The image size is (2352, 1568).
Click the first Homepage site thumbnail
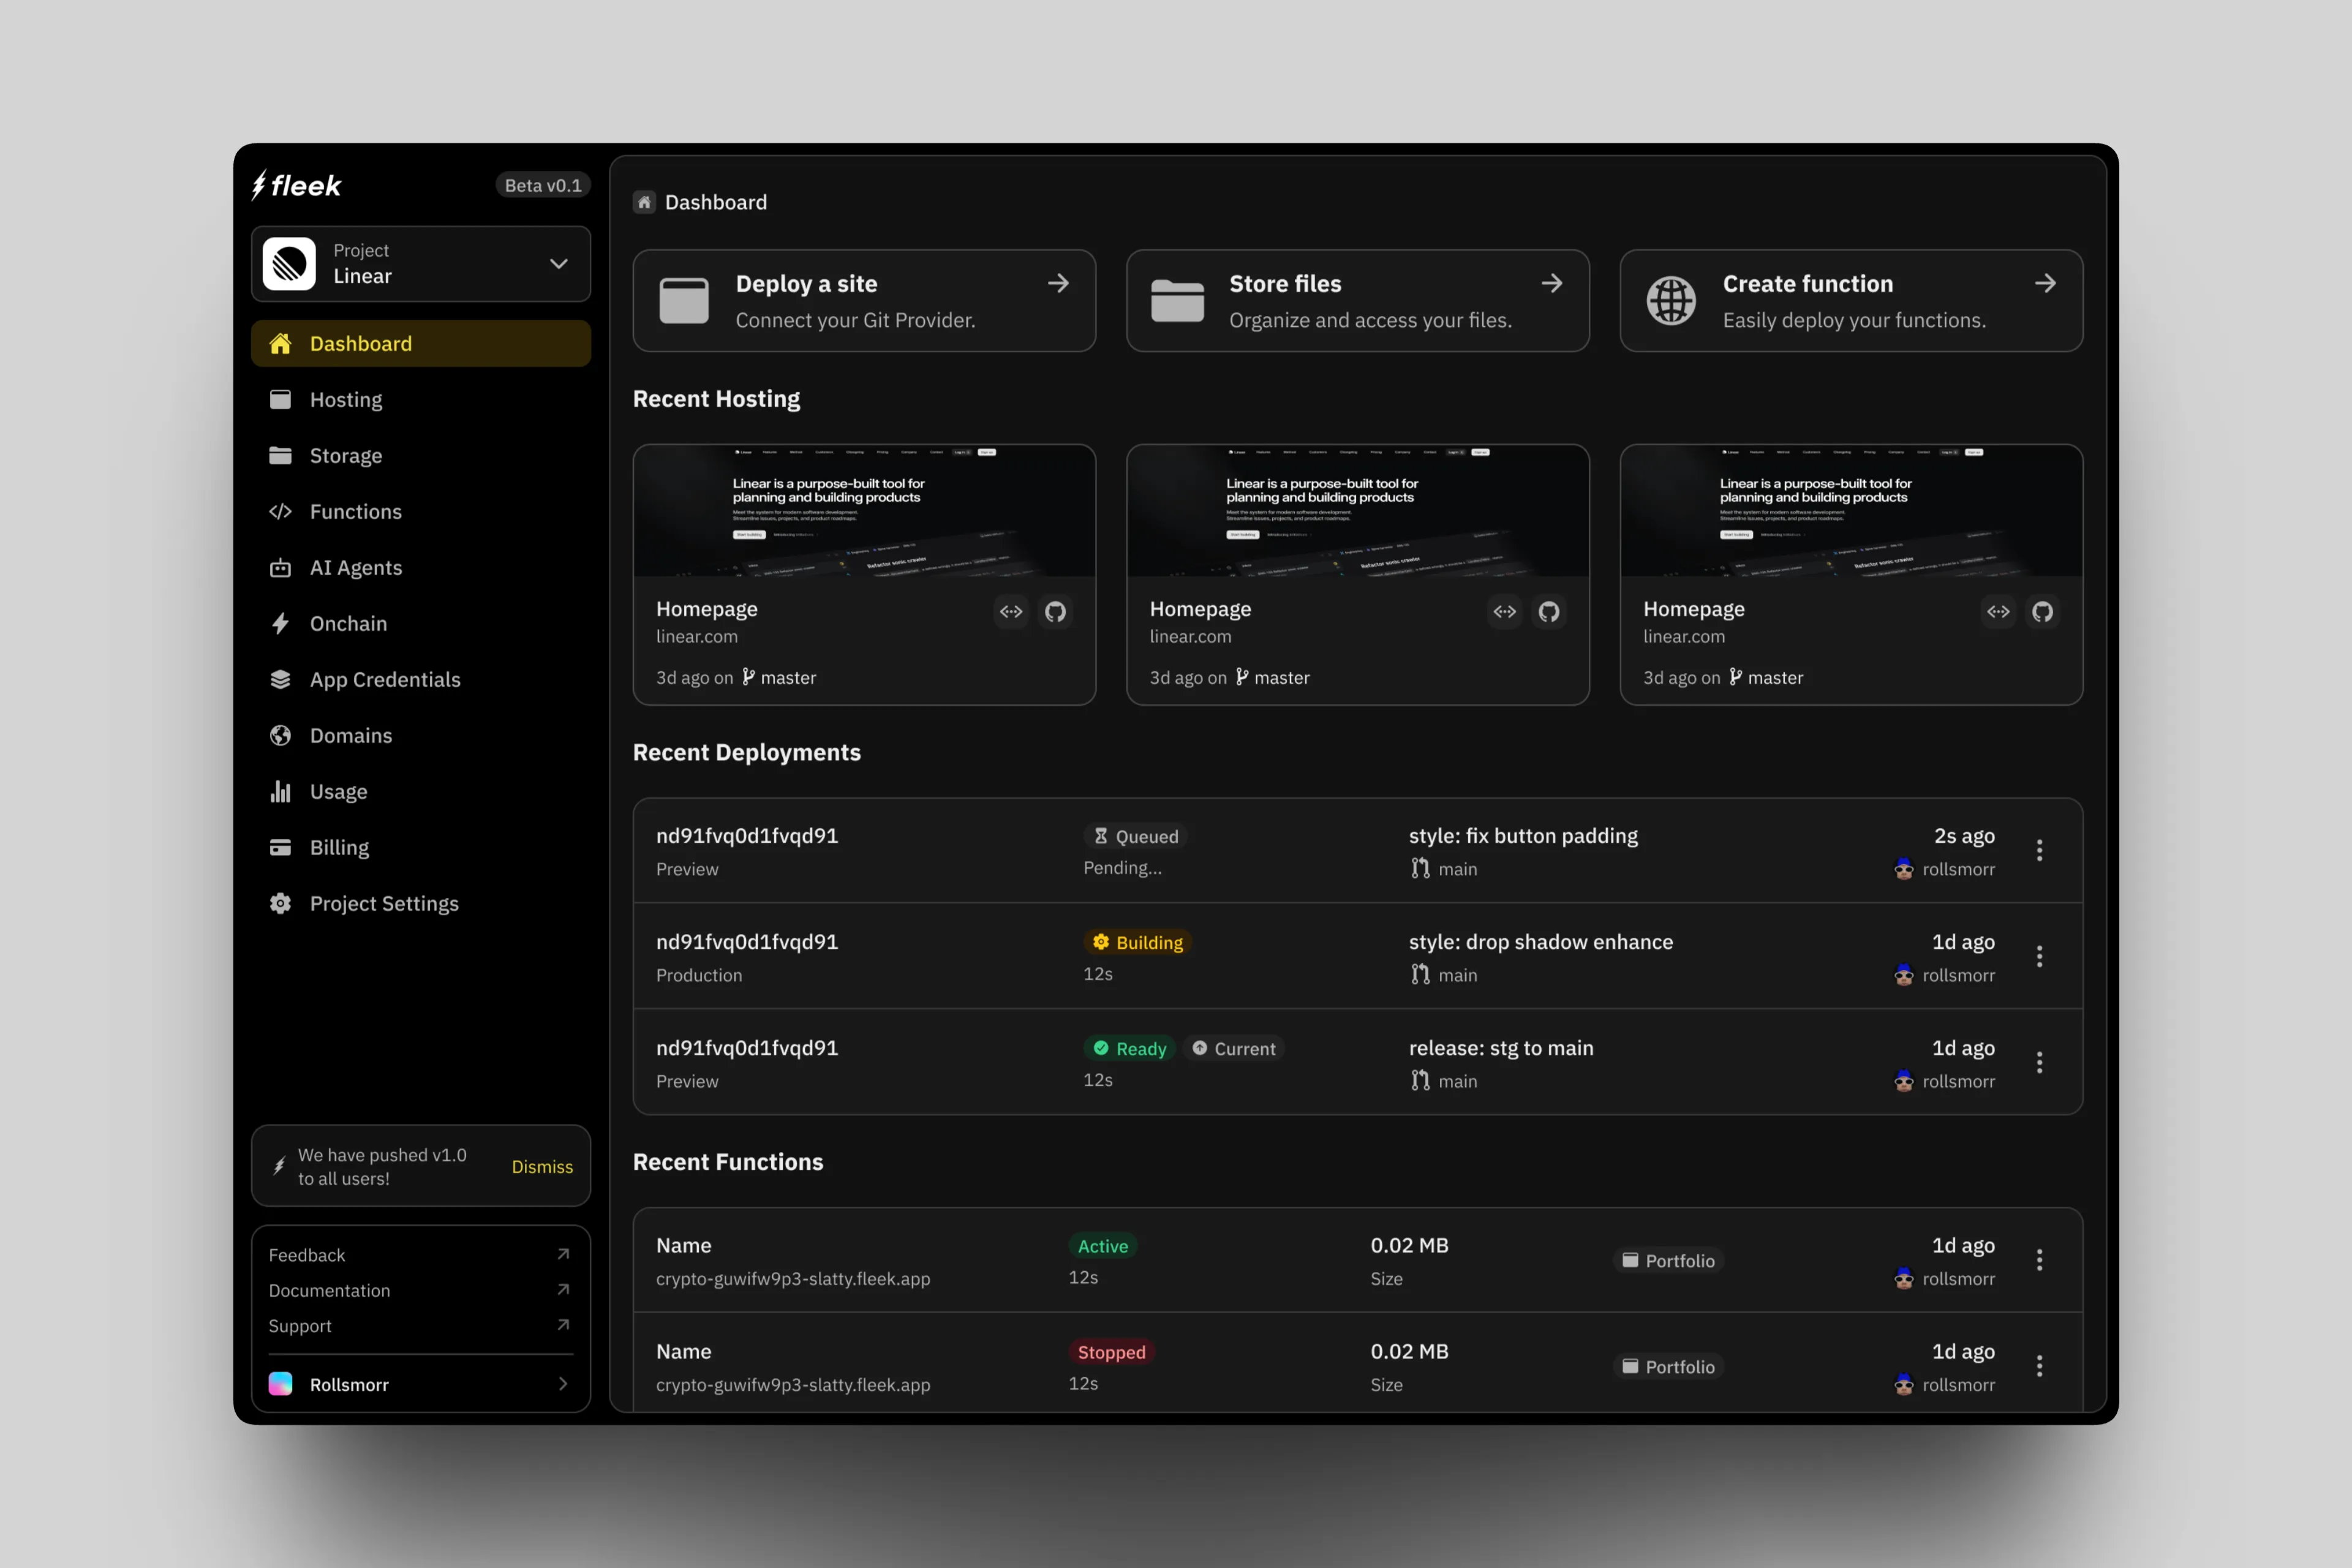864,511
